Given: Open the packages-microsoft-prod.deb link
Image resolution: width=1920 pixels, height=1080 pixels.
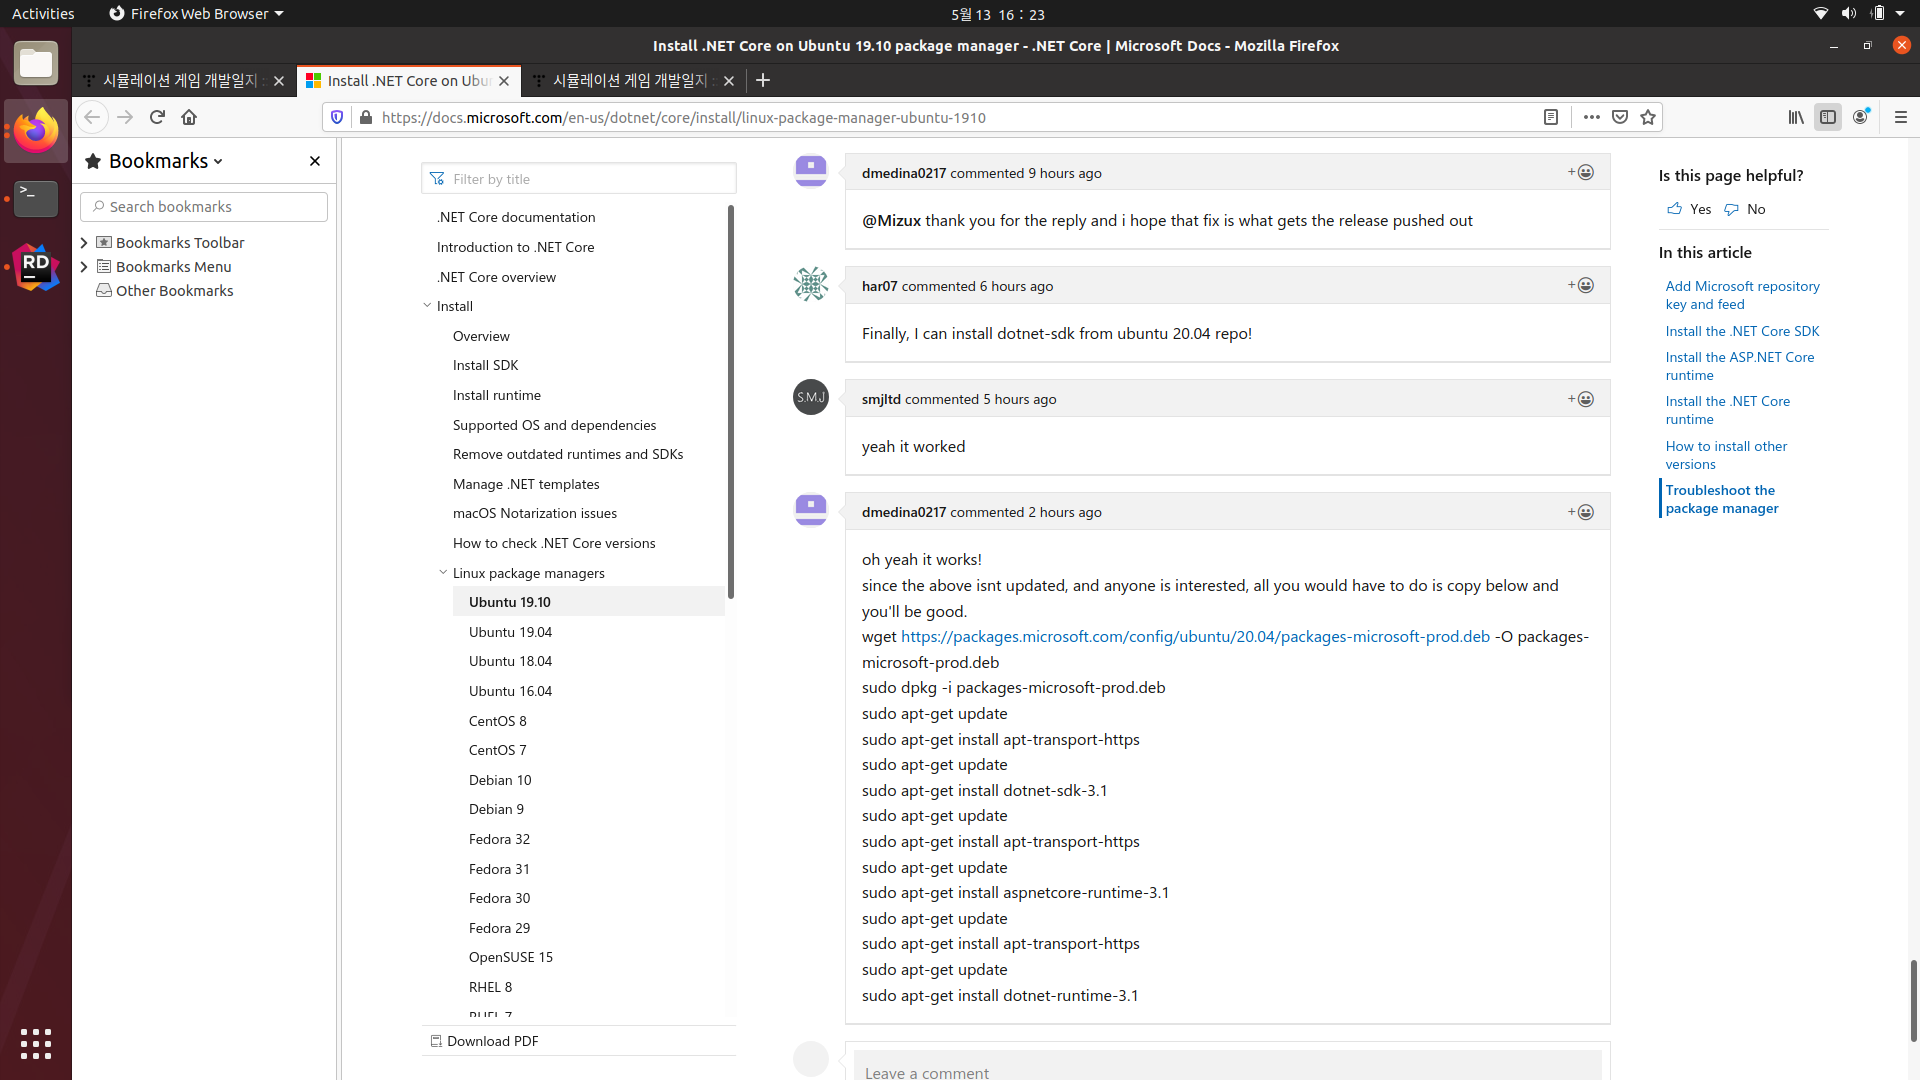Looking at the screenshot, I should (x=1195, y=637).
